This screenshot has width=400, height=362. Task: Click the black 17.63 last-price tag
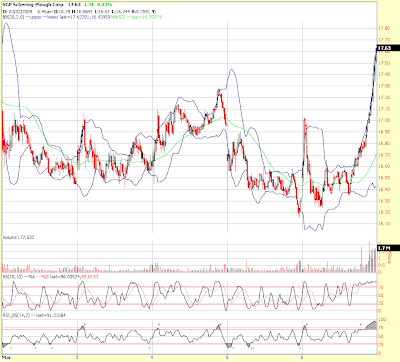pyautogui.click(x=388, y=48)
